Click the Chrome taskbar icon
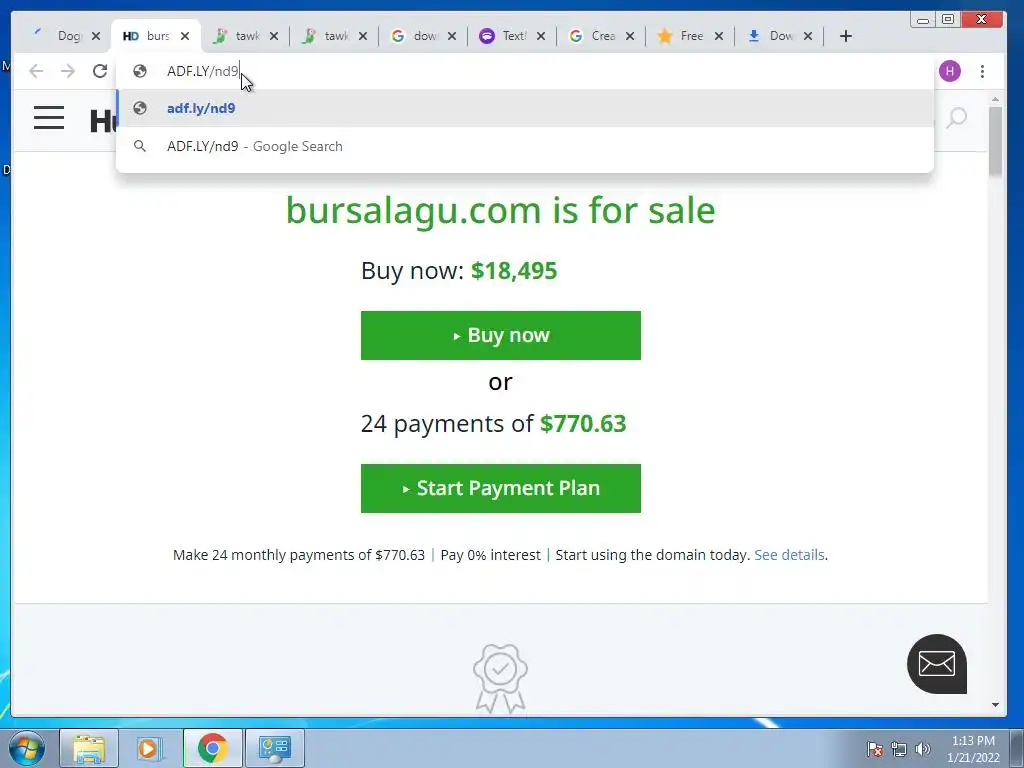Screen dimensions: 1024x768 [x=212, y=748]
